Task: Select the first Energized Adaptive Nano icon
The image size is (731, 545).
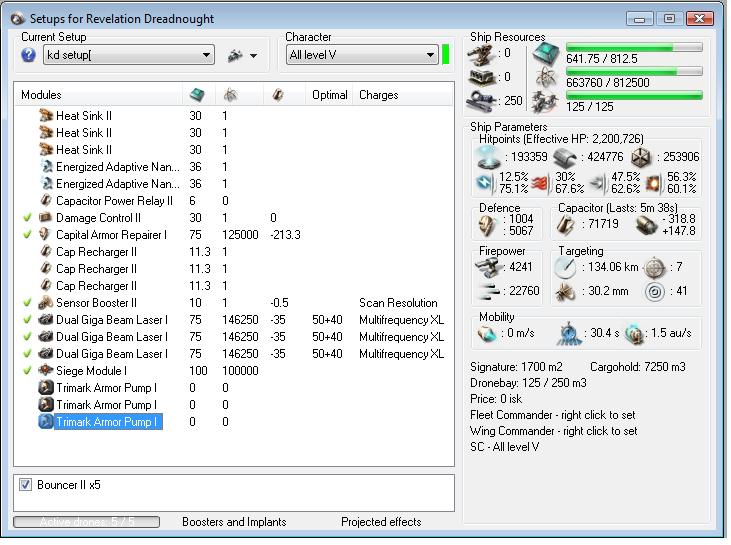Action: (x=46, y=166)
